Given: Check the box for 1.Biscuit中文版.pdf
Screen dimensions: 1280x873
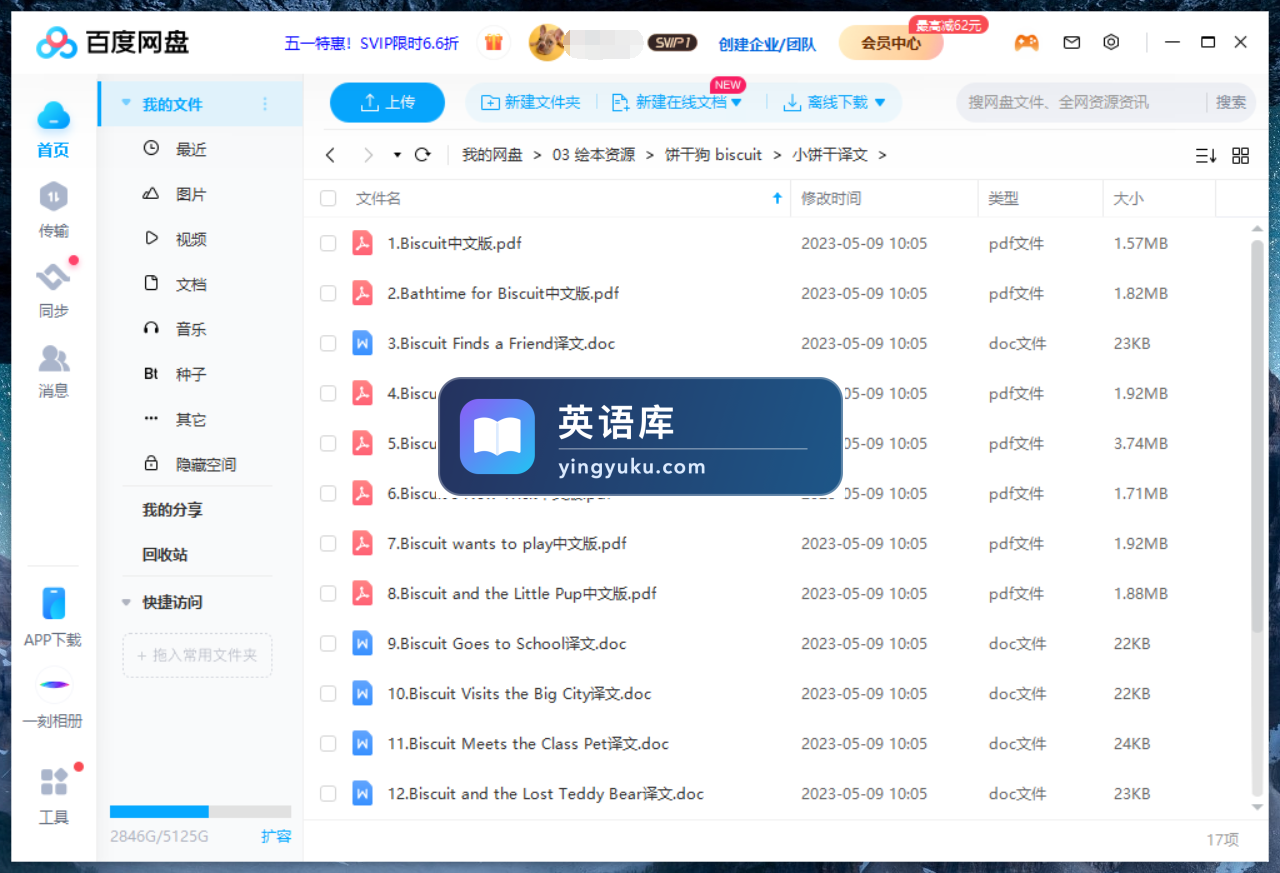Looking at the screenshot, I should click(x=328, y=243).
